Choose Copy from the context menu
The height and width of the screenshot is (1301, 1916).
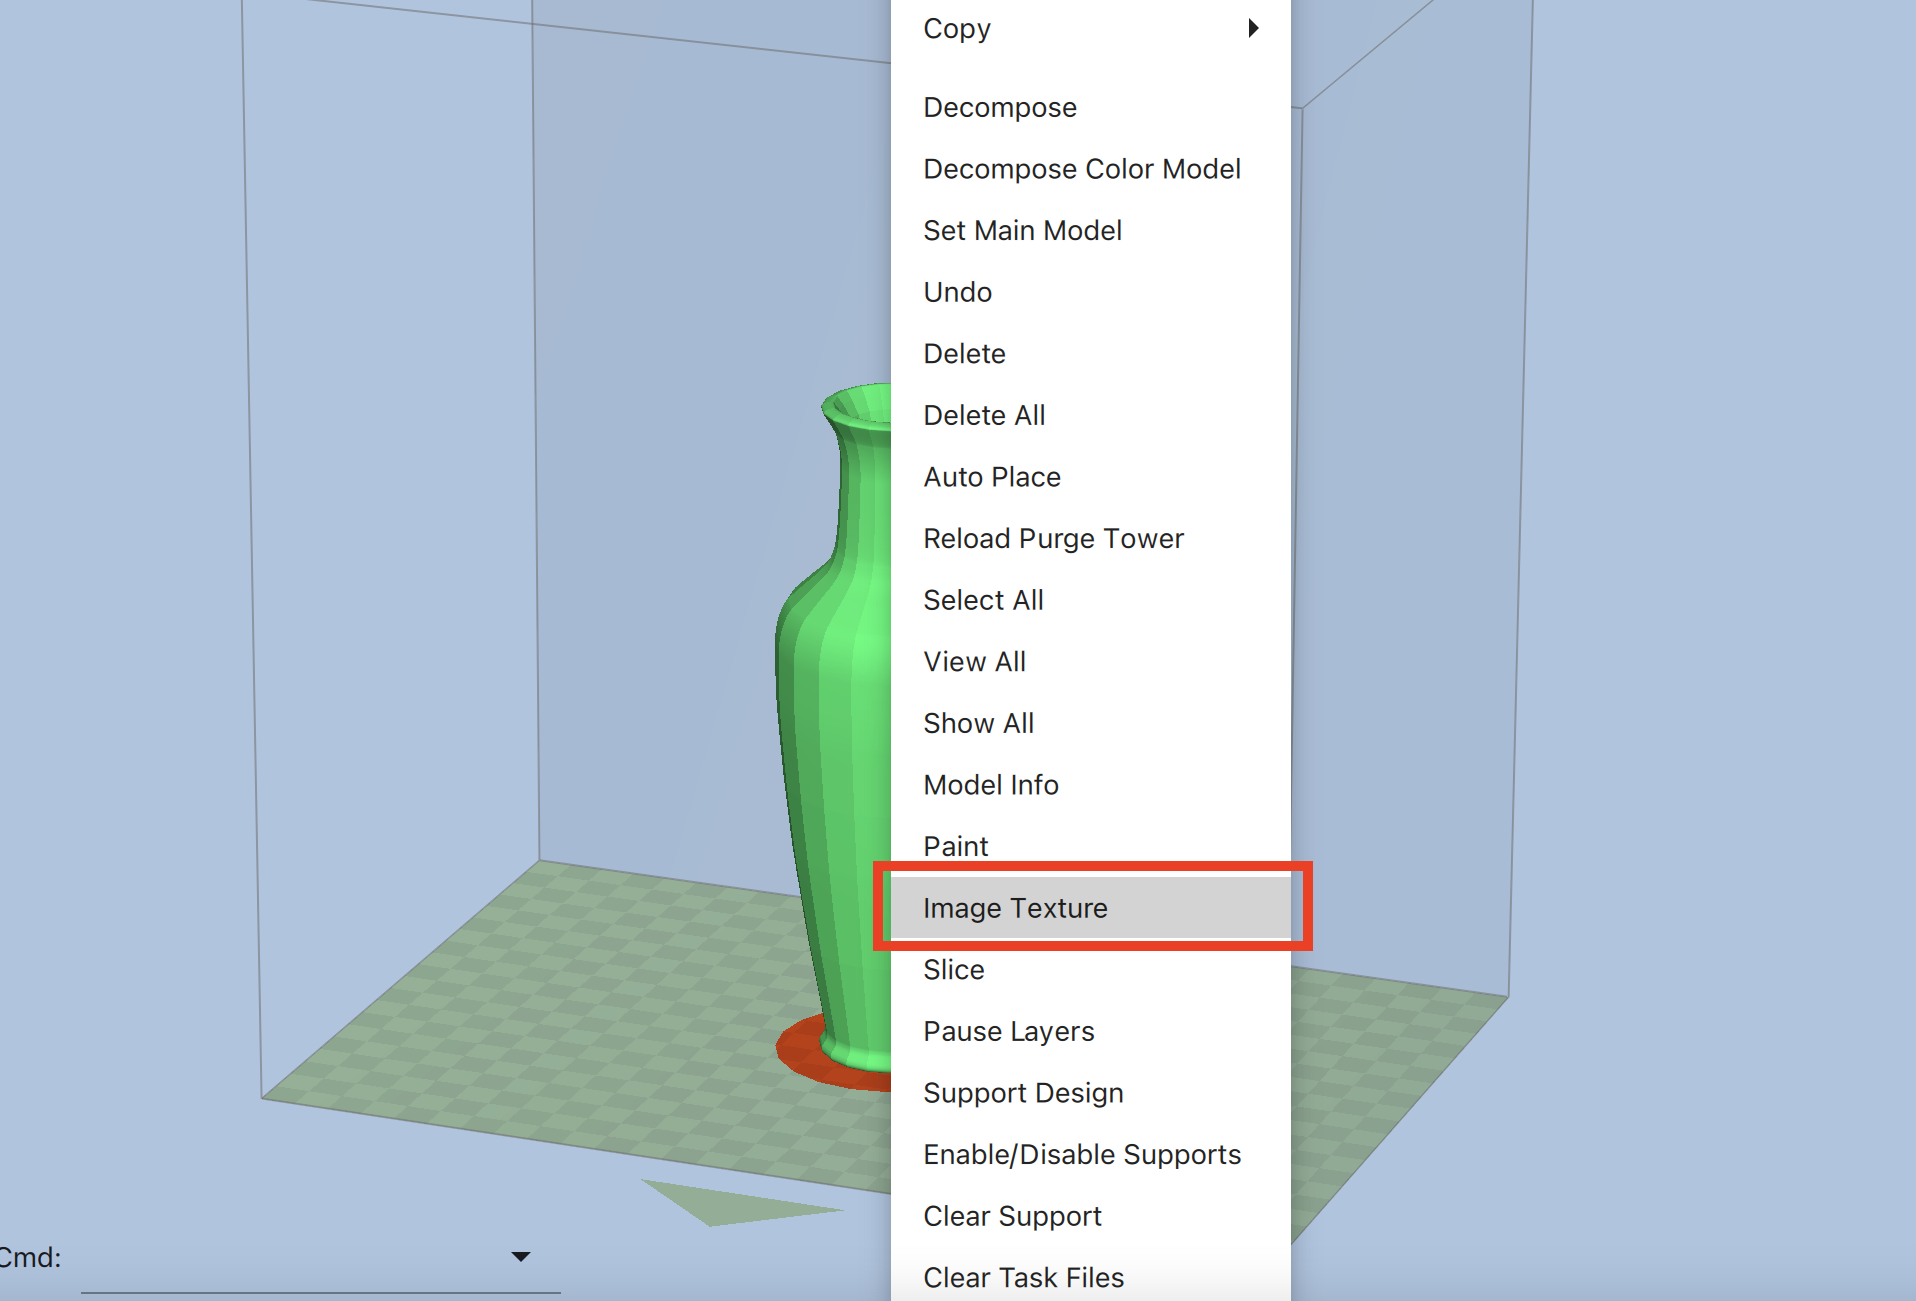1090,28
